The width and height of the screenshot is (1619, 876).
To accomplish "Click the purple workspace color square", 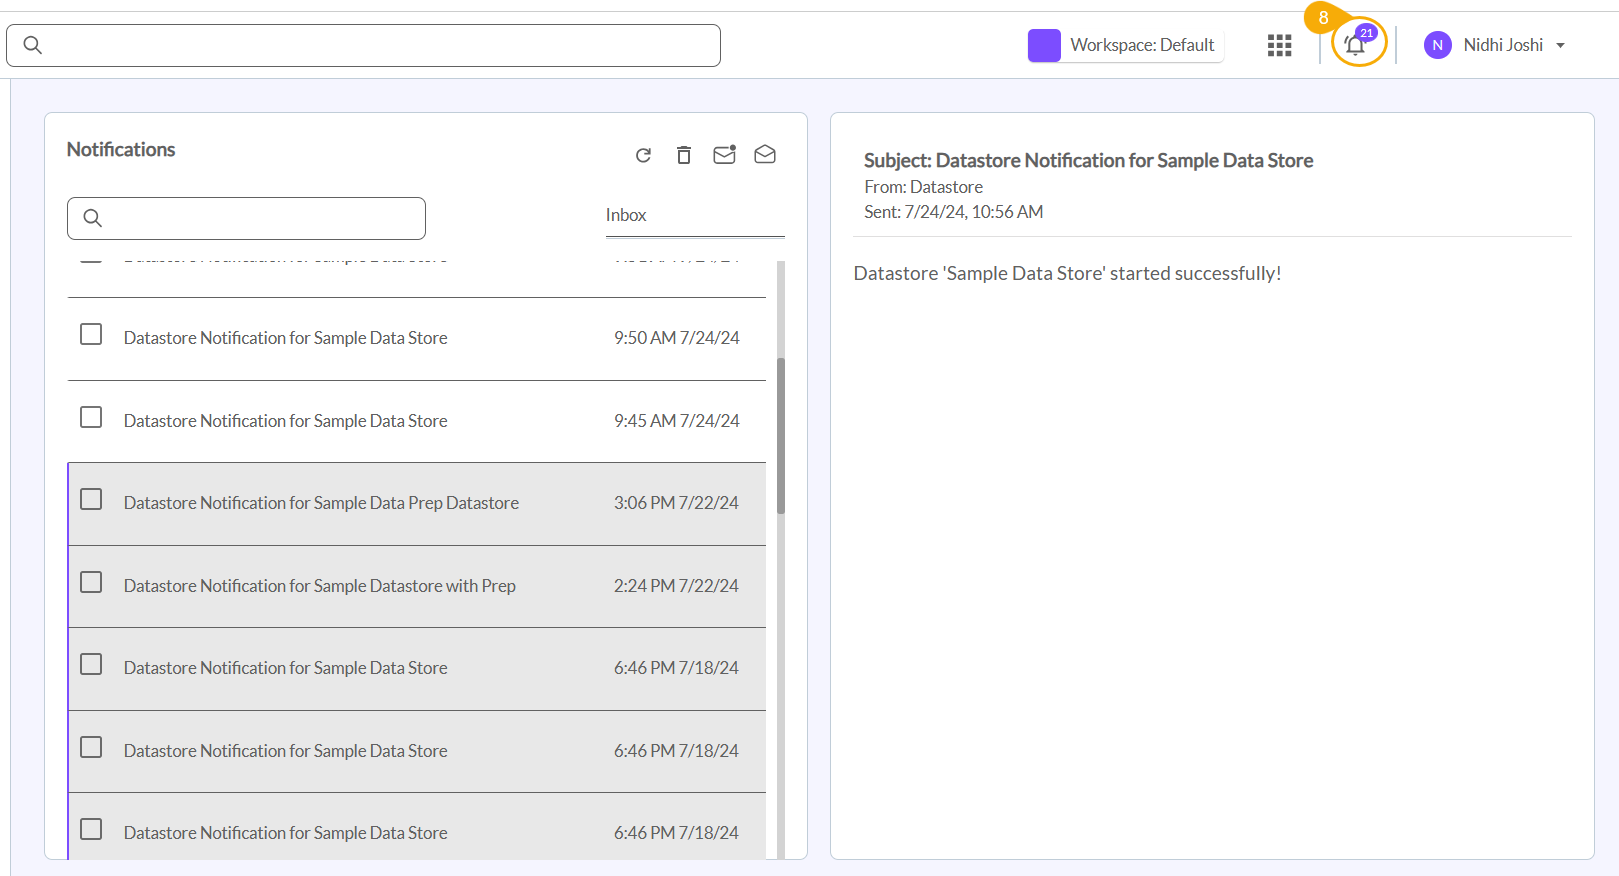I will tap(1044, 45).
